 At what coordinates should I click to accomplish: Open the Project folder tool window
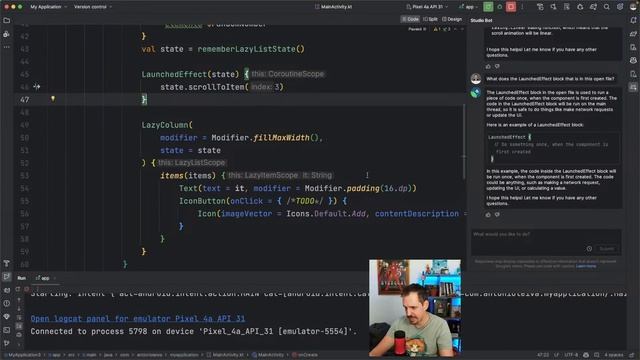pos(7,20)
